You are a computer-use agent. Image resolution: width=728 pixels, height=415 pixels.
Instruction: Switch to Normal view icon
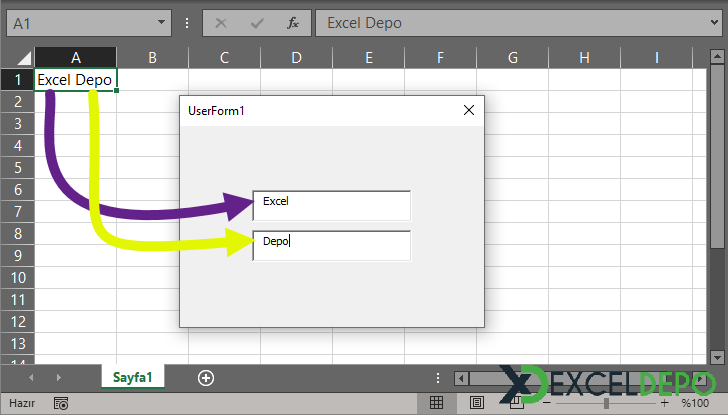[436, 402]
